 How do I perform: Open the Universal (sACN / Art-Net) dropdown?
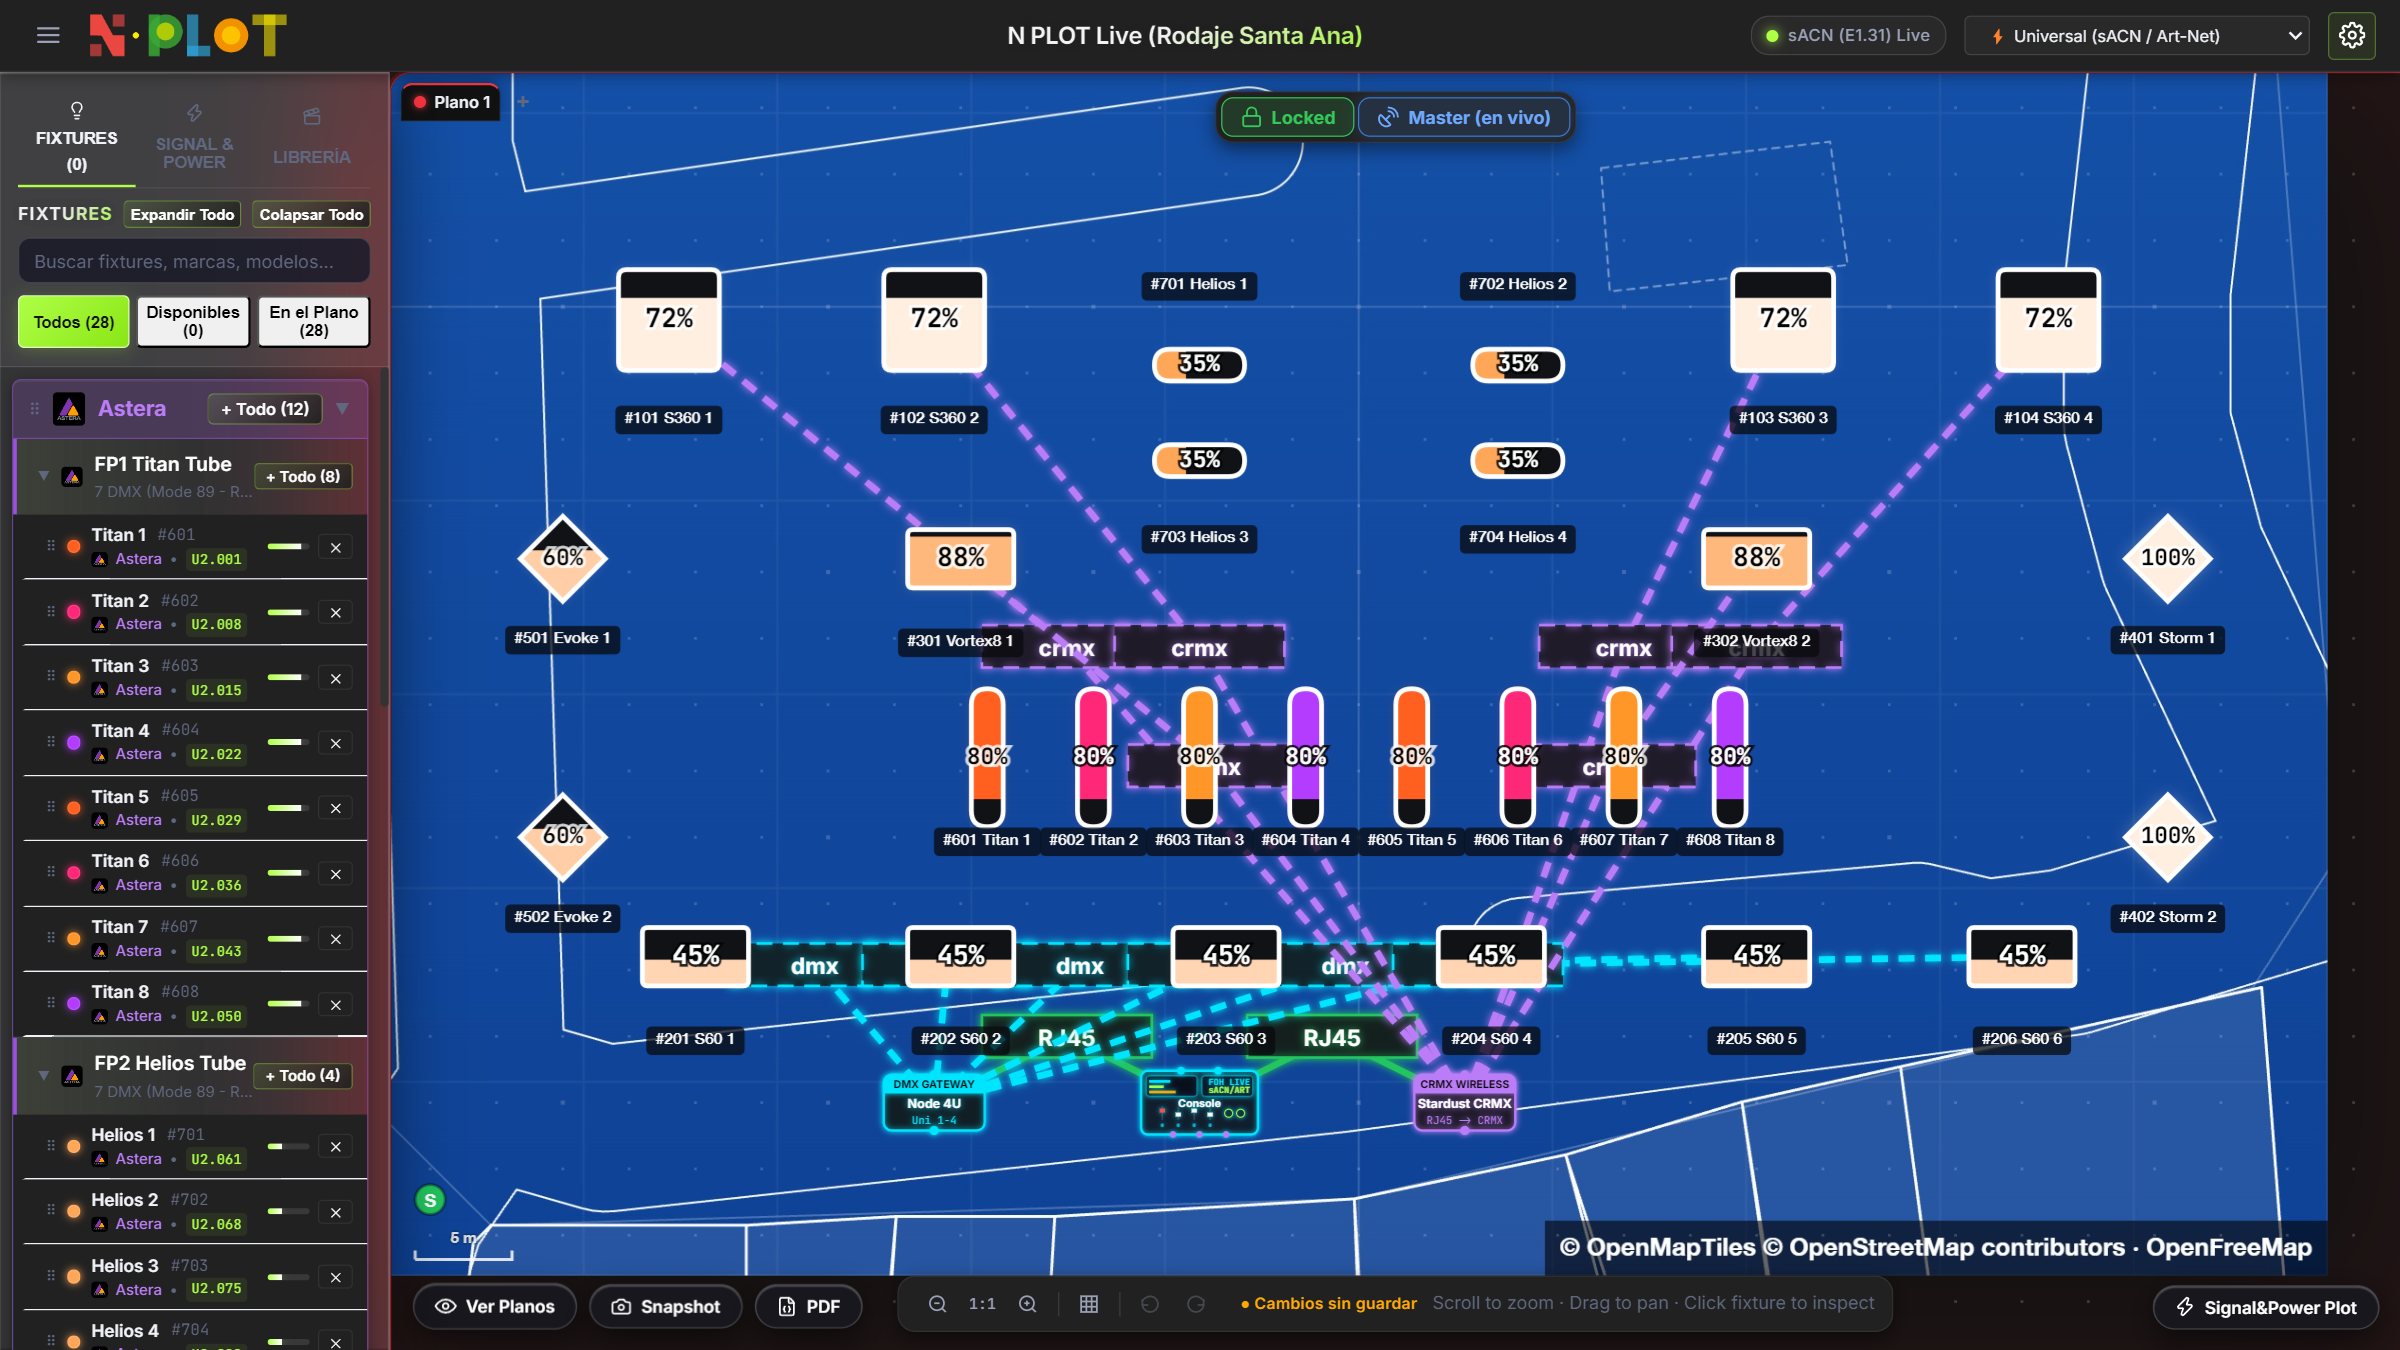point(2136,36)
